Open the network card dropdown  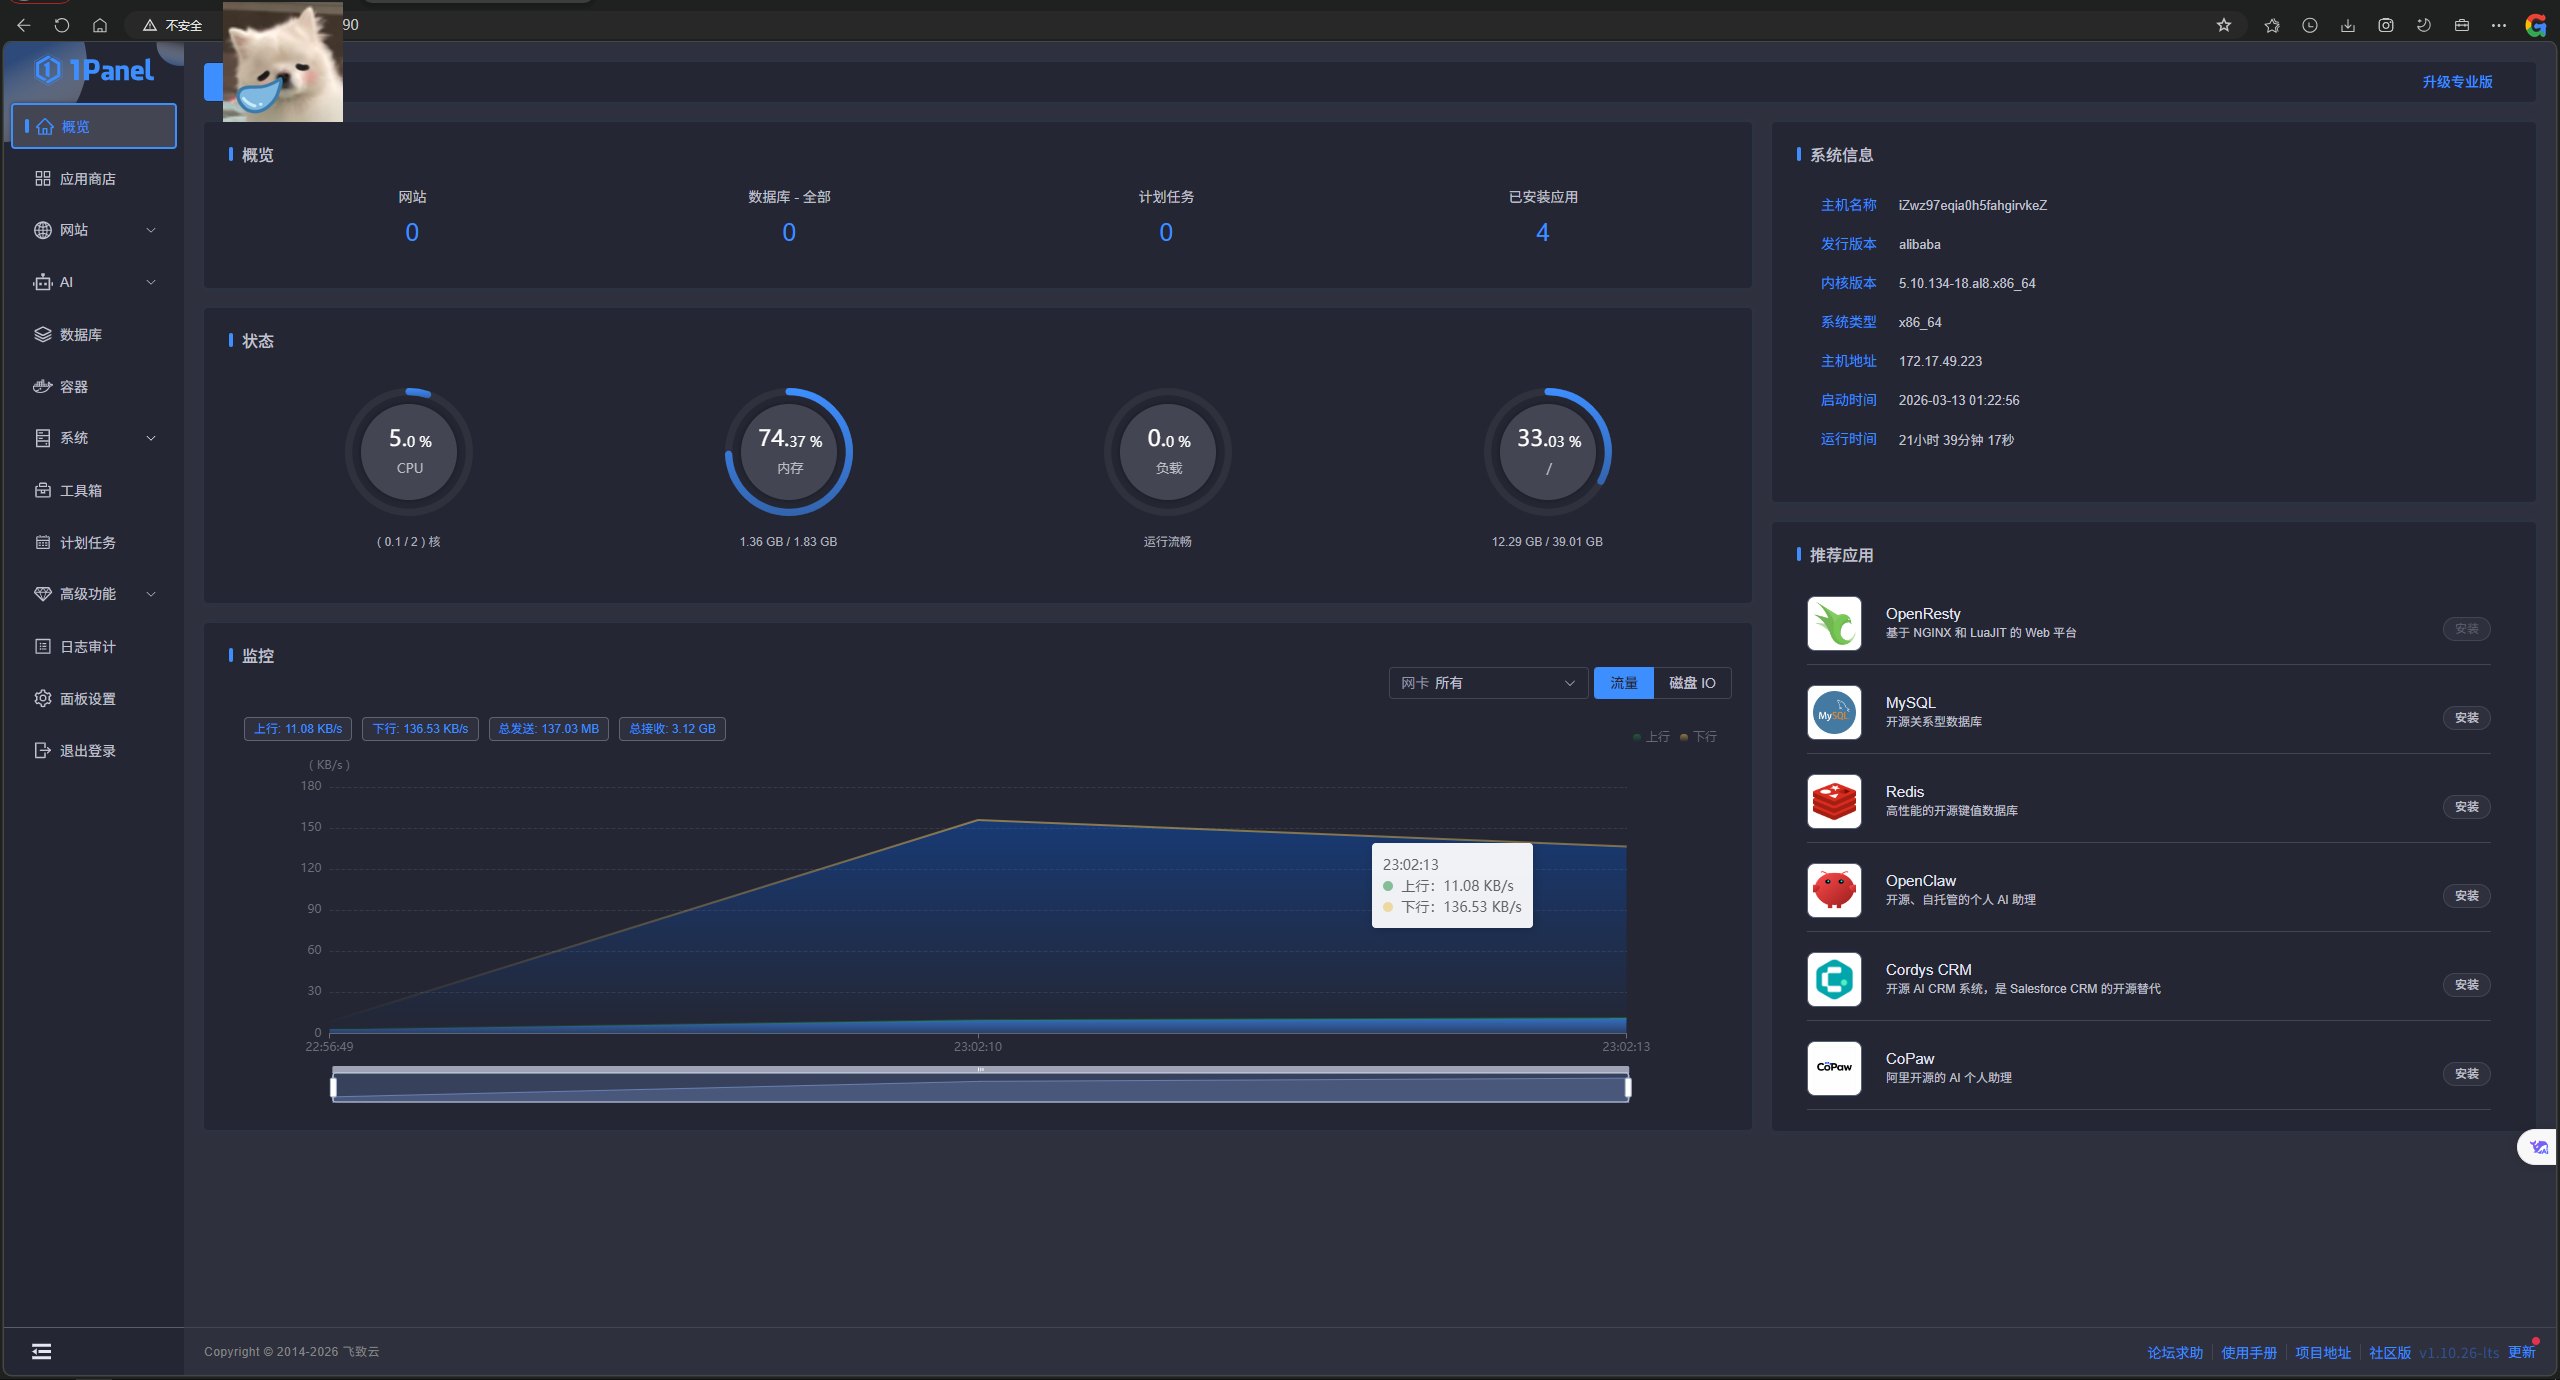tap(1487, 683)
